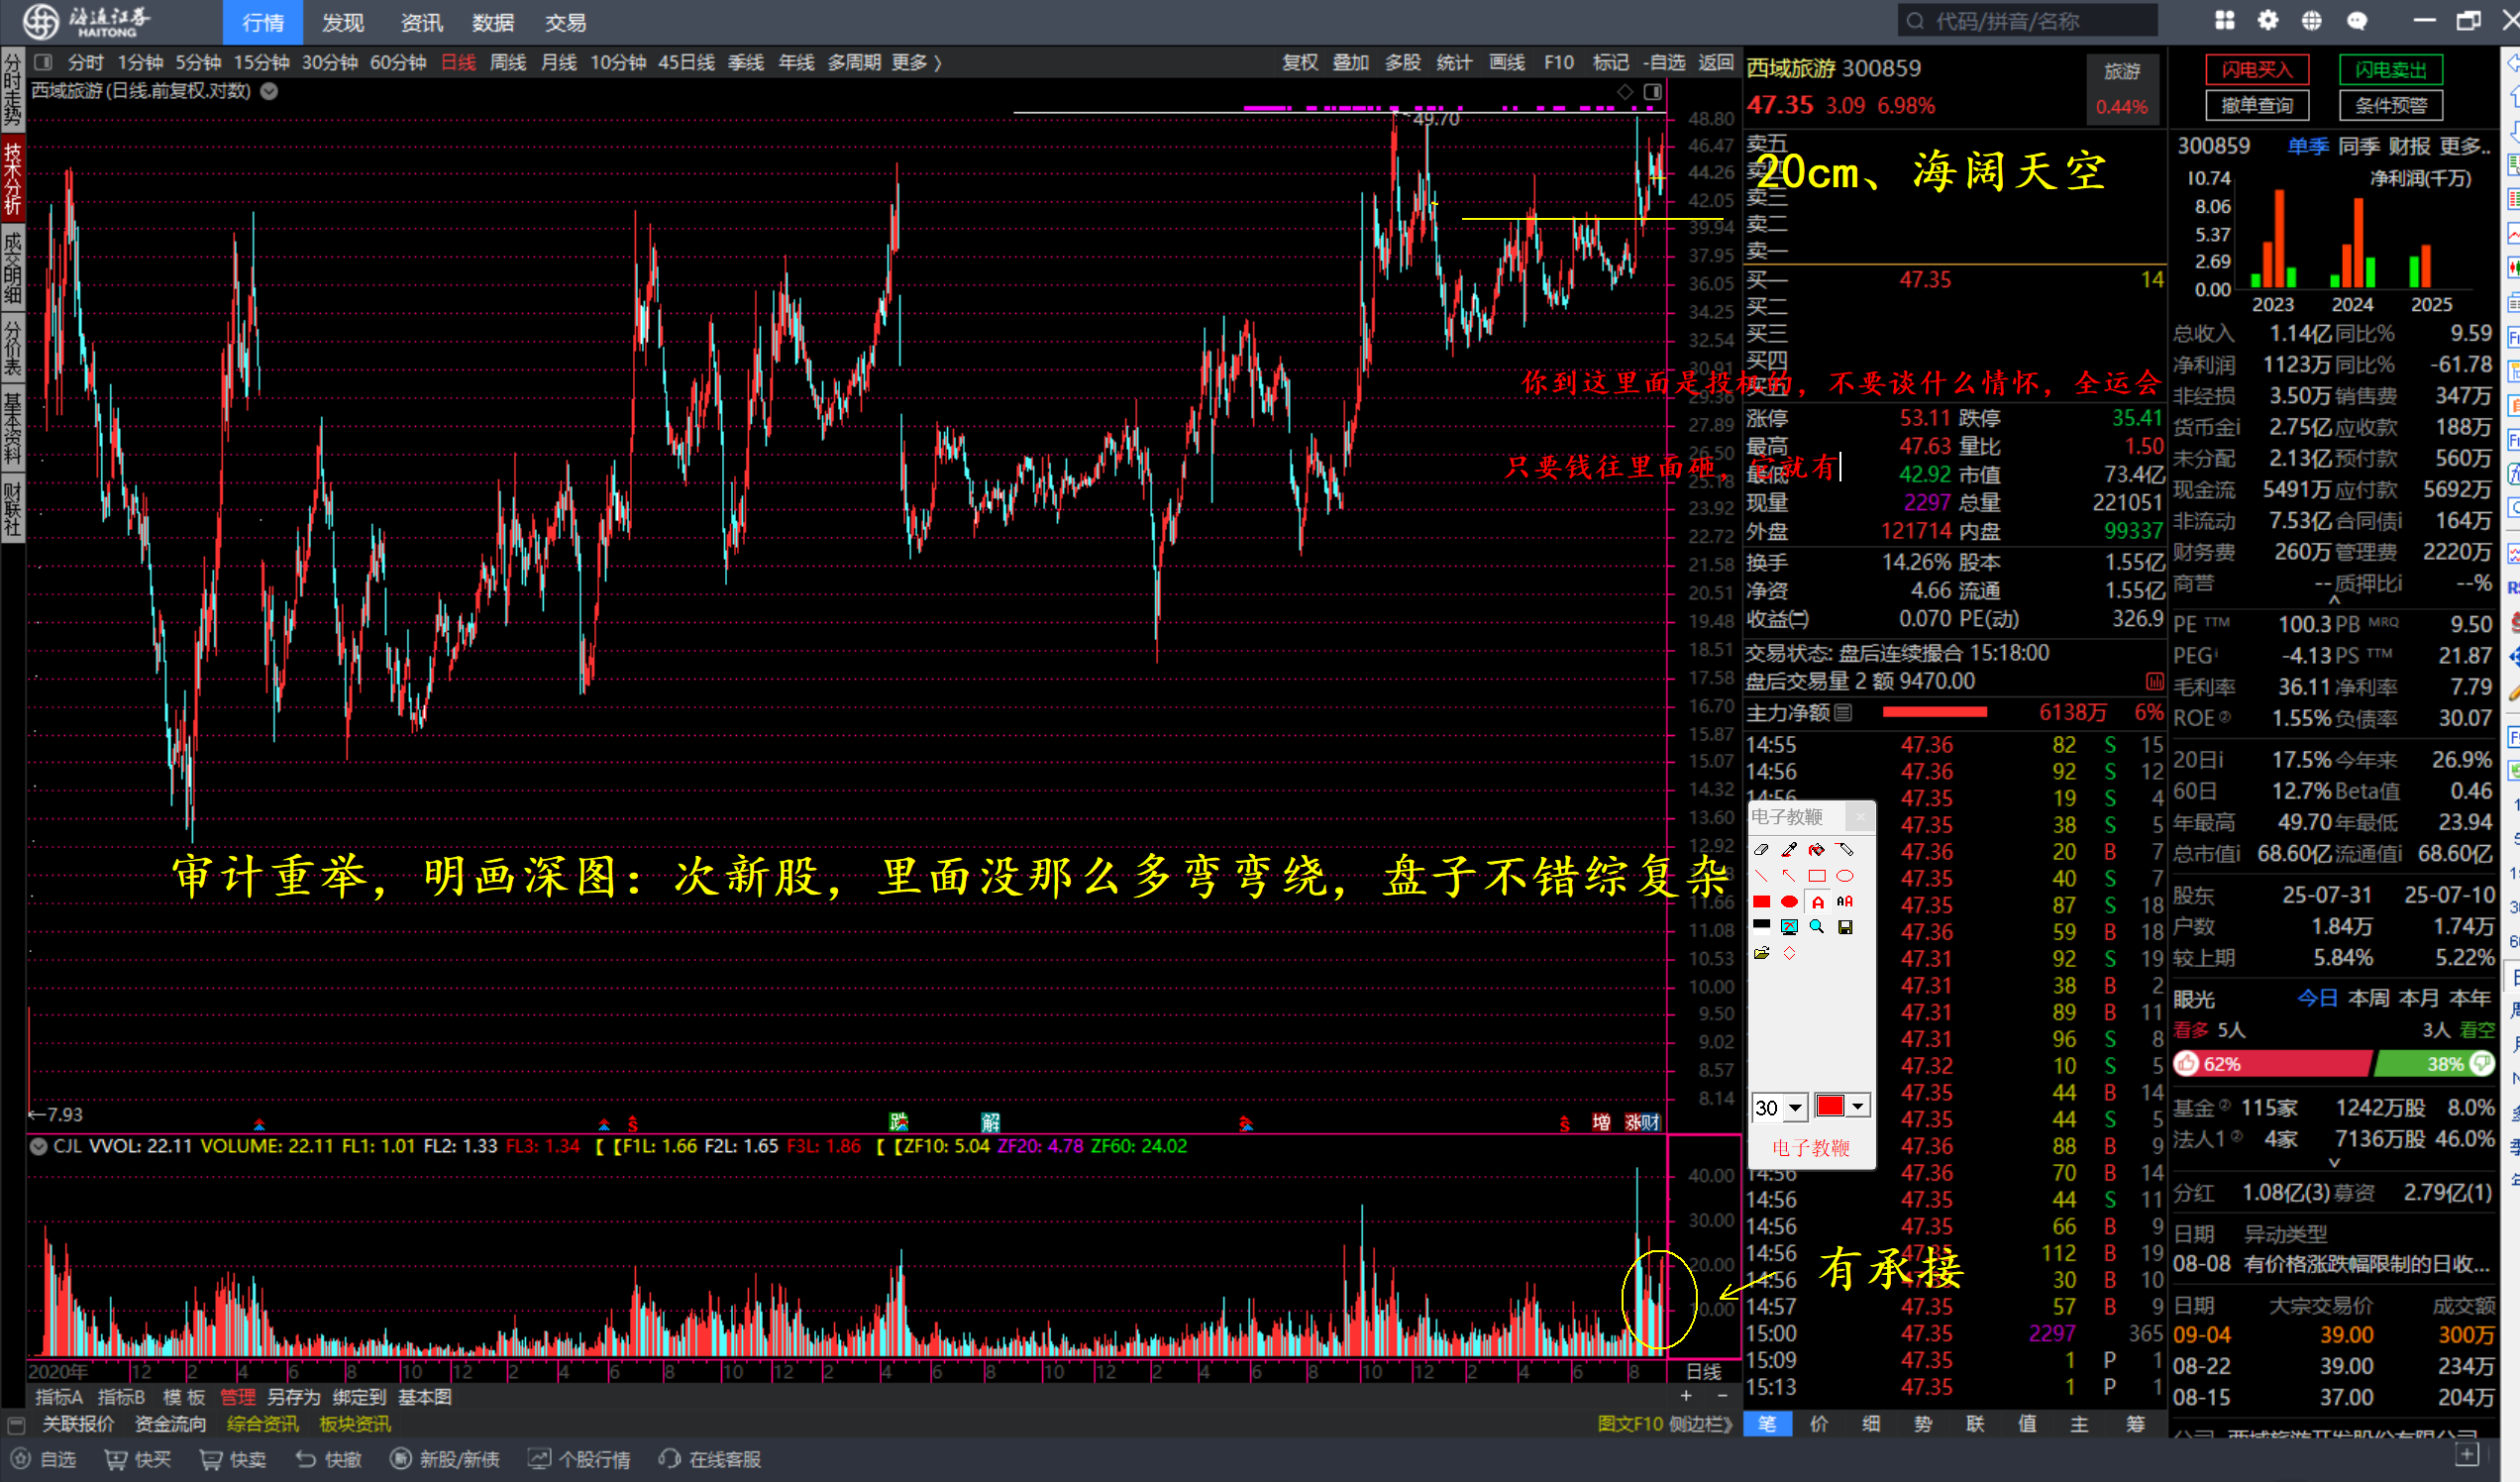Click red color swatch in 电子教鞭
Screen dimensions: 2520x1482
click(1830, 1106)
